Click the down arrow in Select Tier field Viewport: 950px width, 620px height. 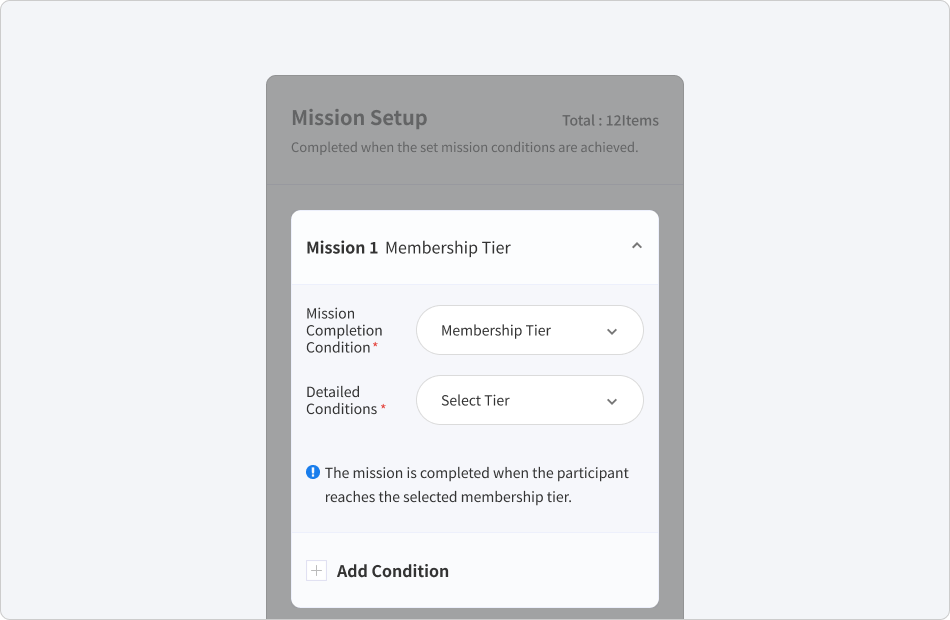pos(612,401)
